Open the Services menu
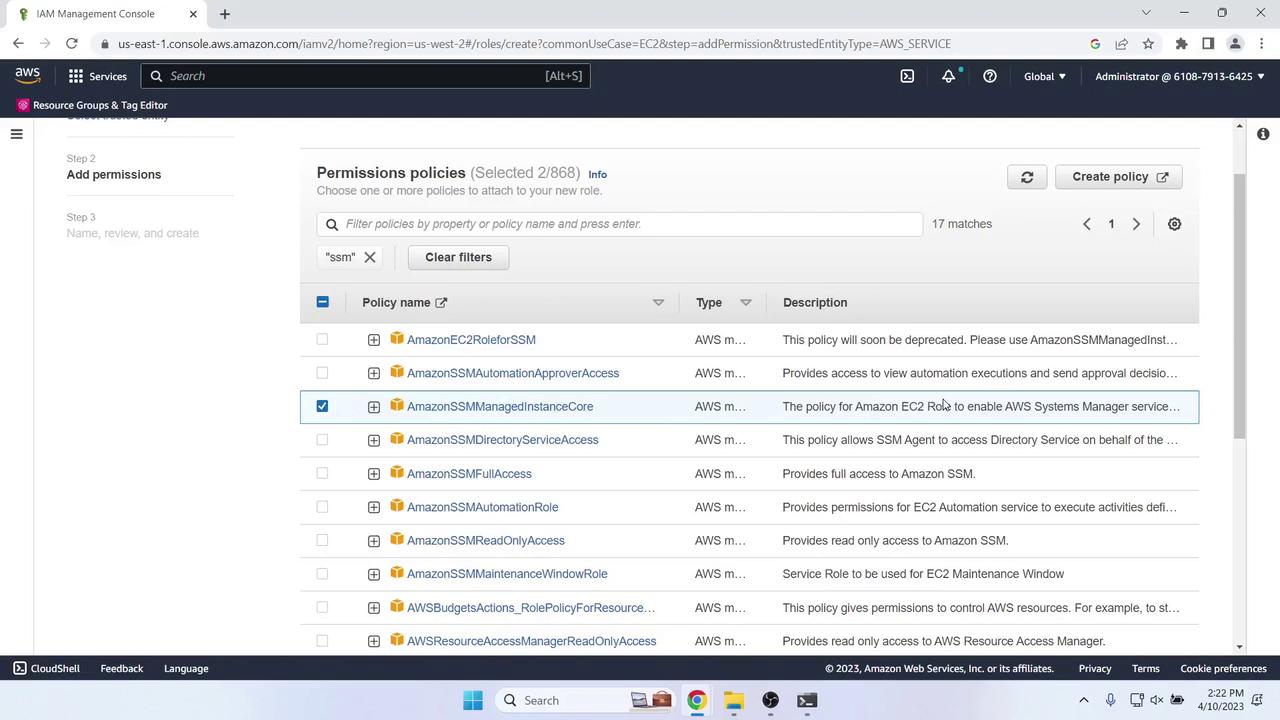This screenshot has height=720, width=1280. tap(97, 76)
